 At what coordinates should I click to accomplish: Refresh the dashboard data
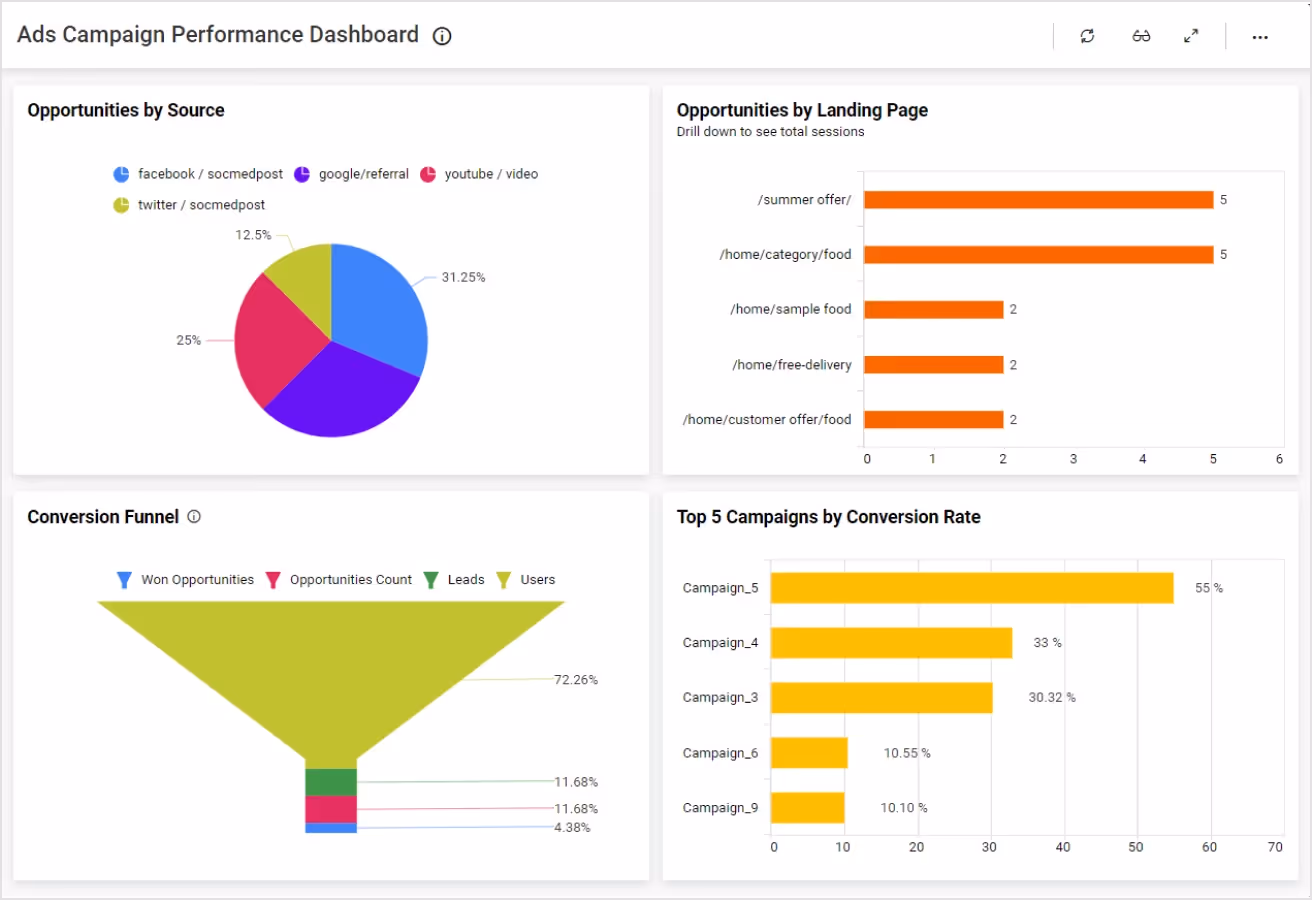pyautogui.click(x=1087, y=36)
